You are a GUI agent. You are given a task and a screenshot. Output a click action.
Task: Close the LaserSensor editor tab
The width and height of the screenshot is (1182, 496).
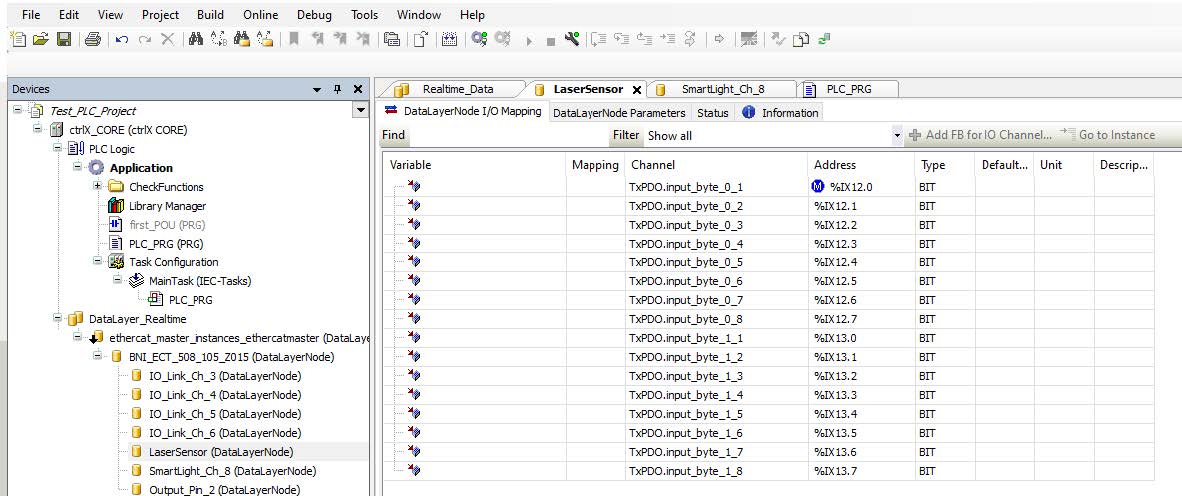pos(637,90)
